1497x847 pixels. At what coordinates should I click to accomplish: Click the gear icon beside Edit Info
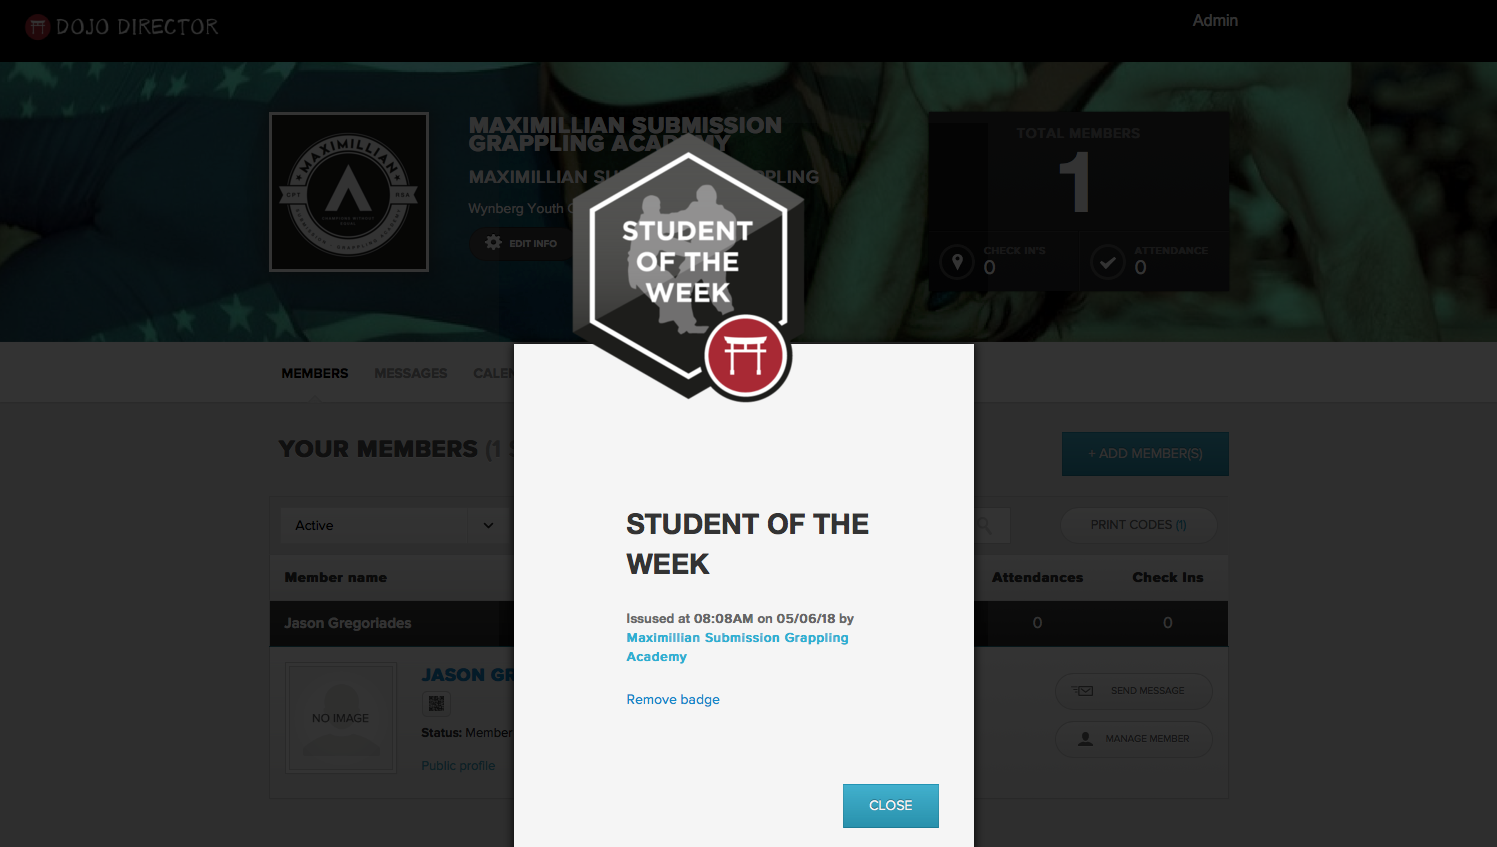(x=493, y=243)
